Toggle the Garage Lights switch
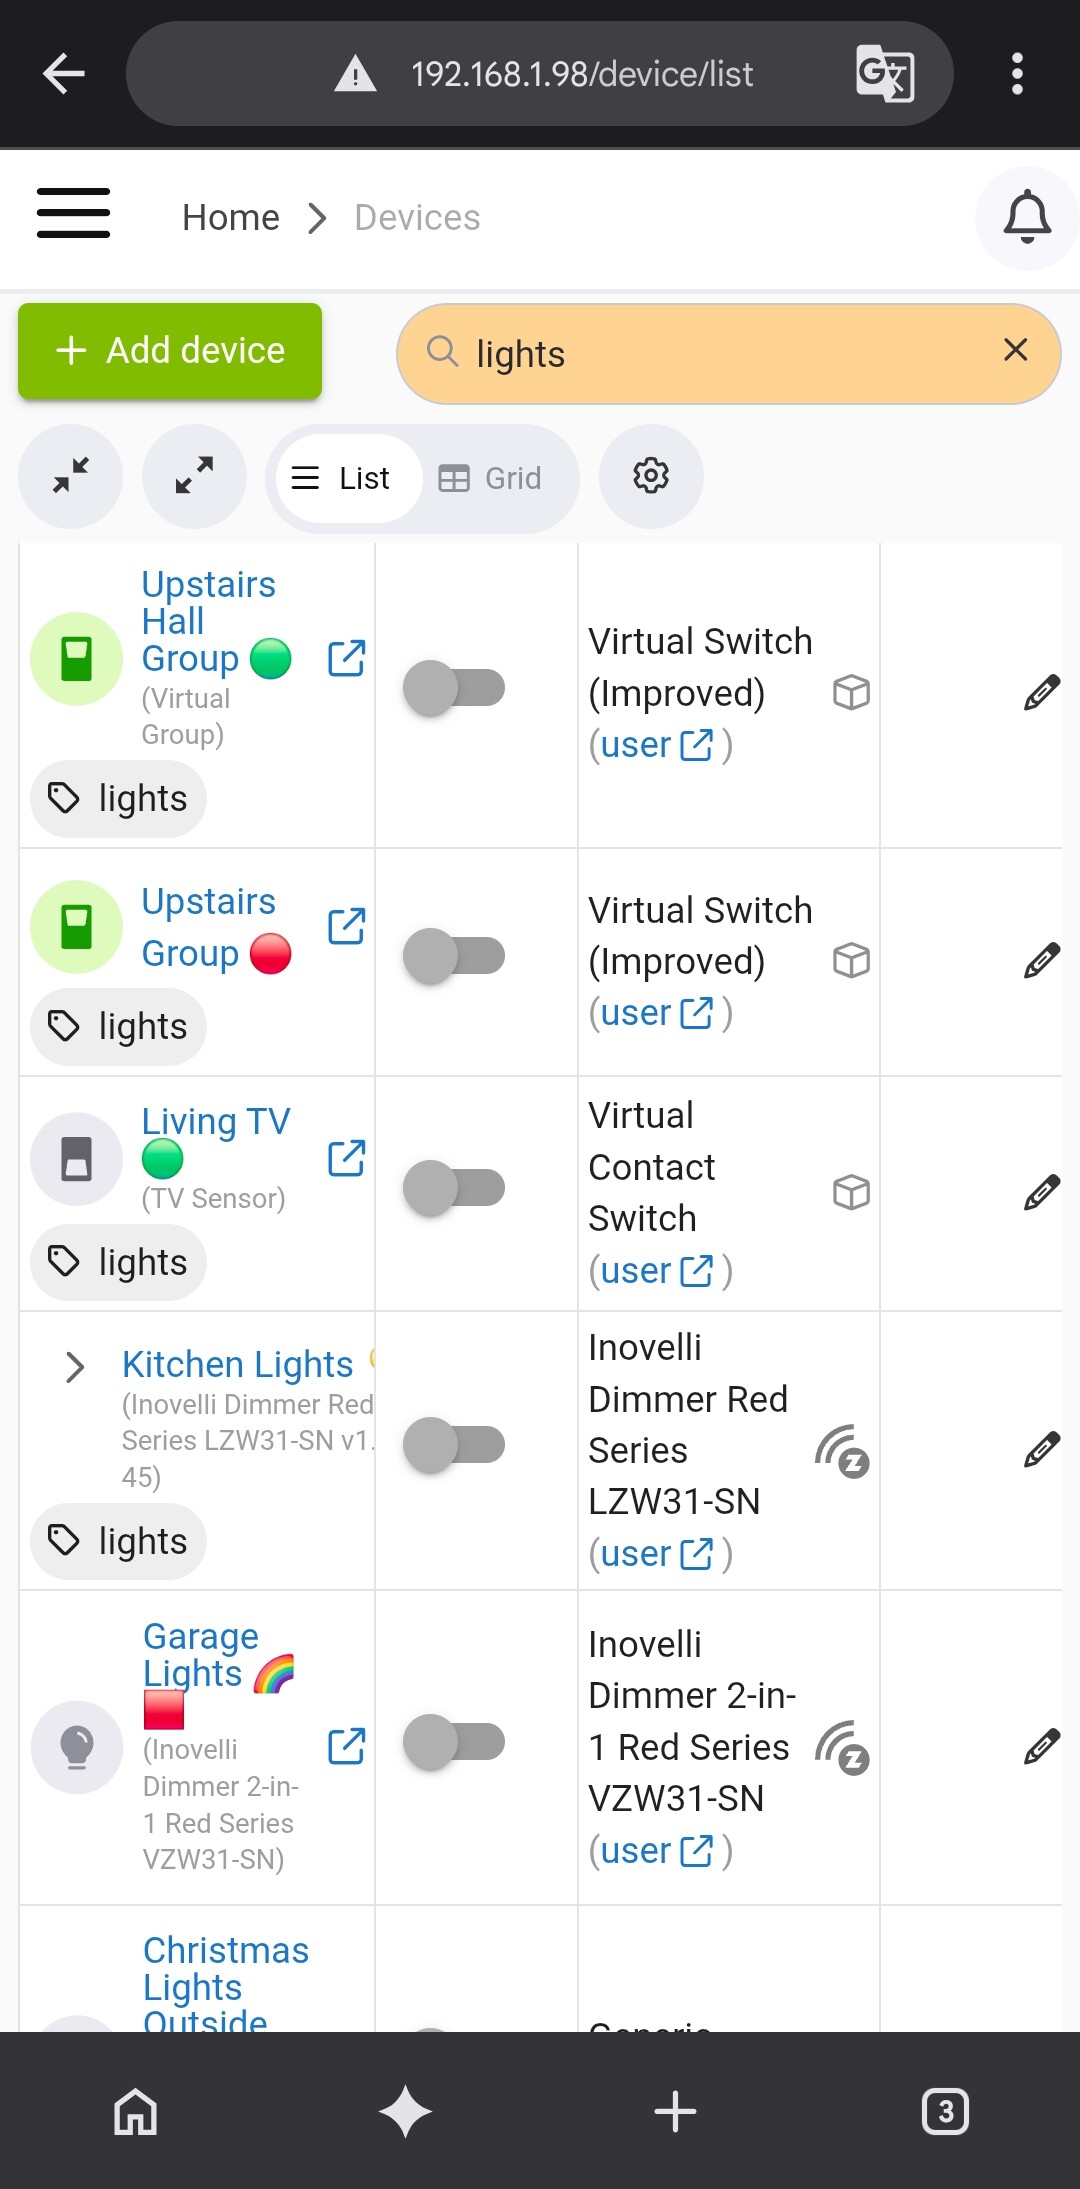 (x=454, y=1742)
